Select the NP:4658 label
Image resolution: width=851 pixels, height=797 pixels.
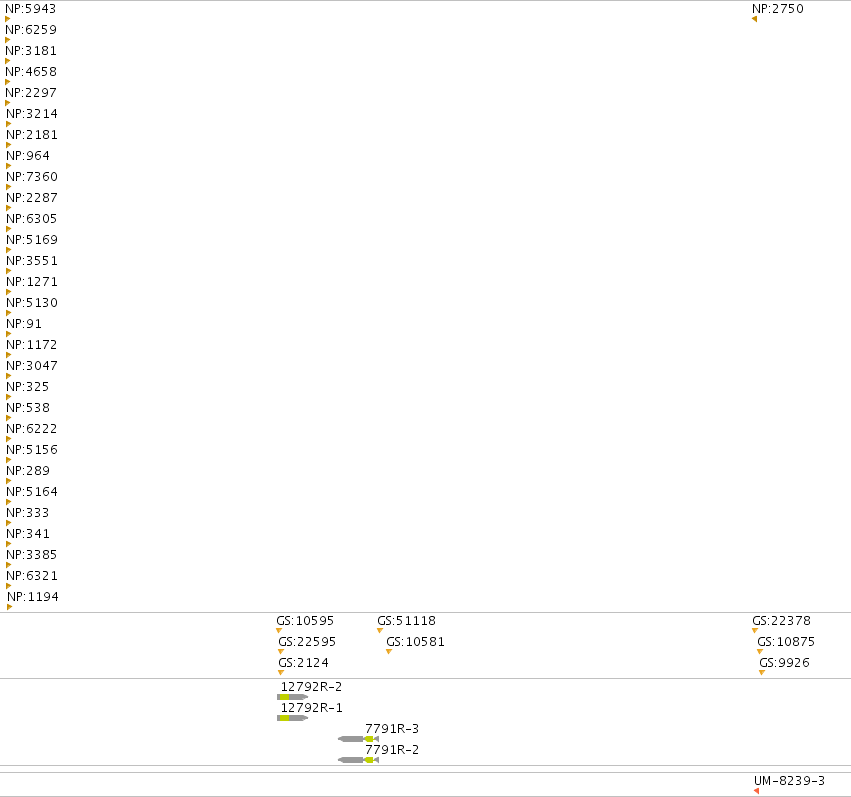(31, 72)
